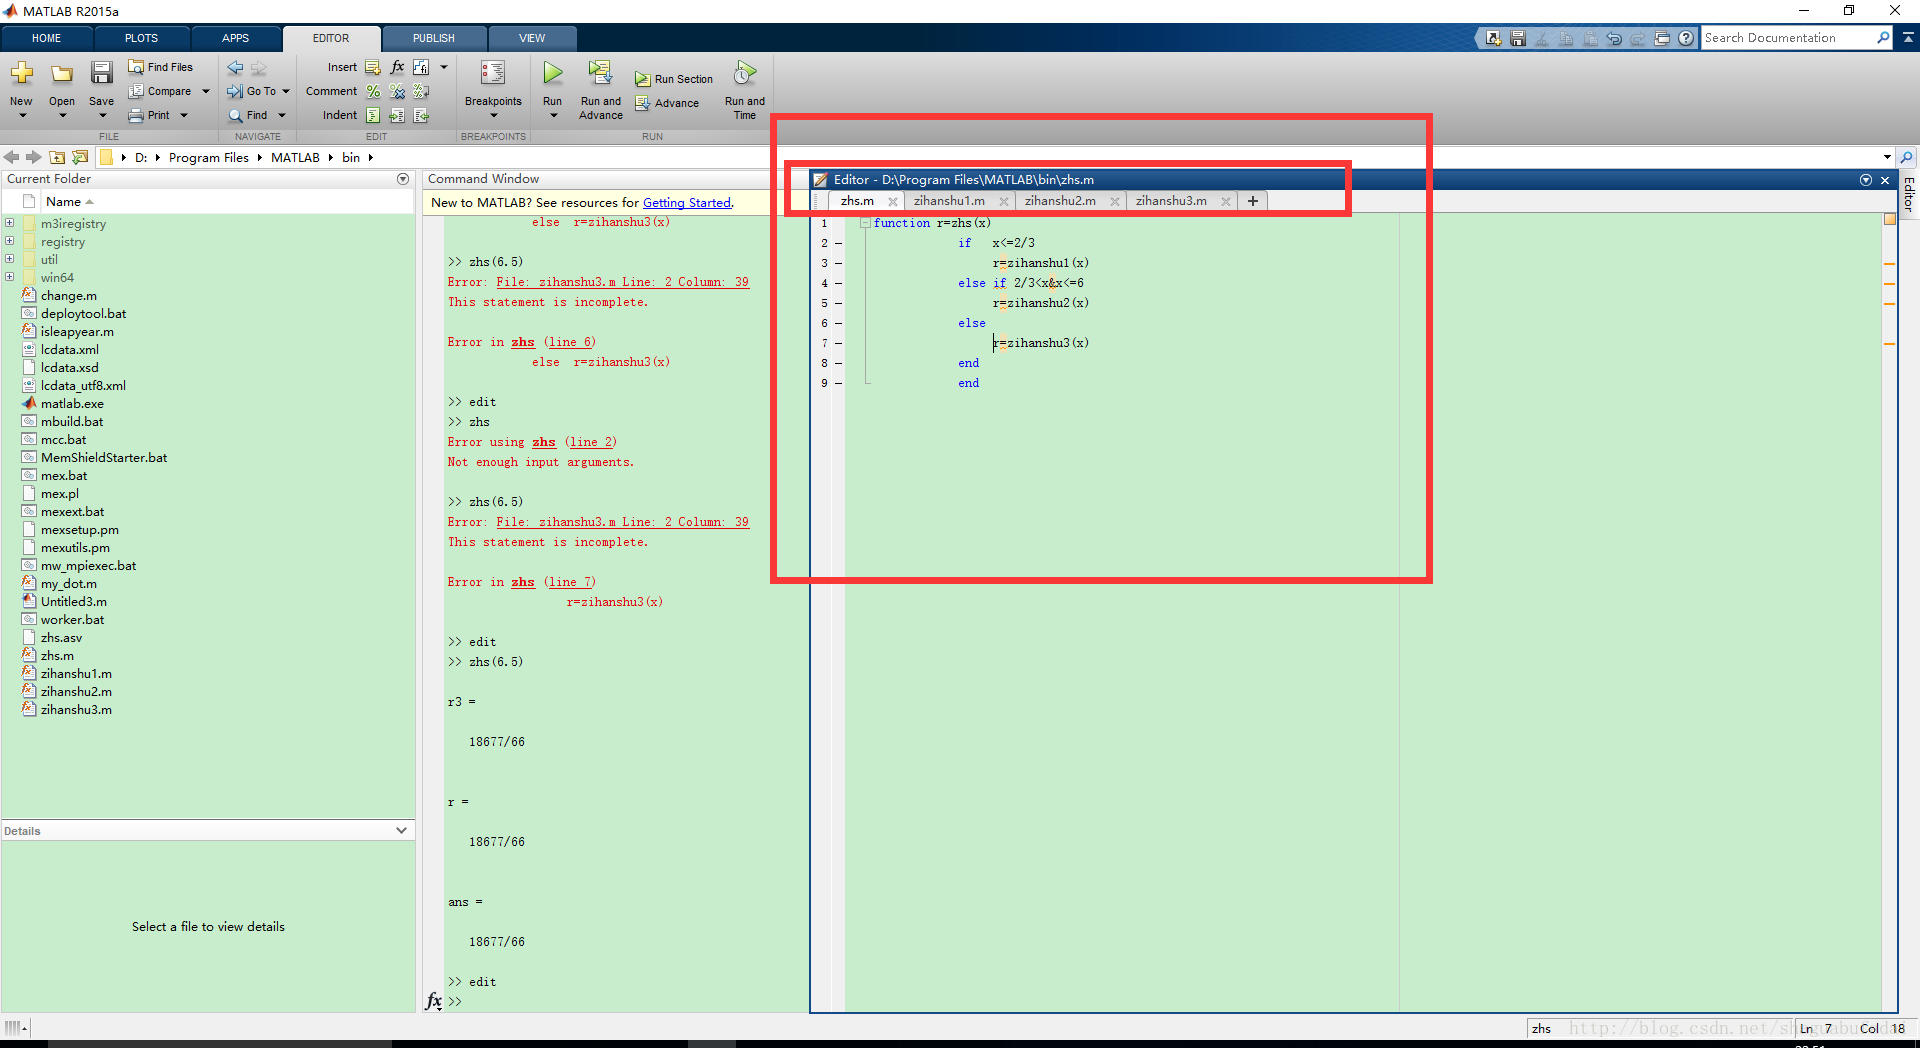Select zihanshu3.m in the Current Folder
The width and height of the screenshot is (1920, 1048).
[76, 709]
